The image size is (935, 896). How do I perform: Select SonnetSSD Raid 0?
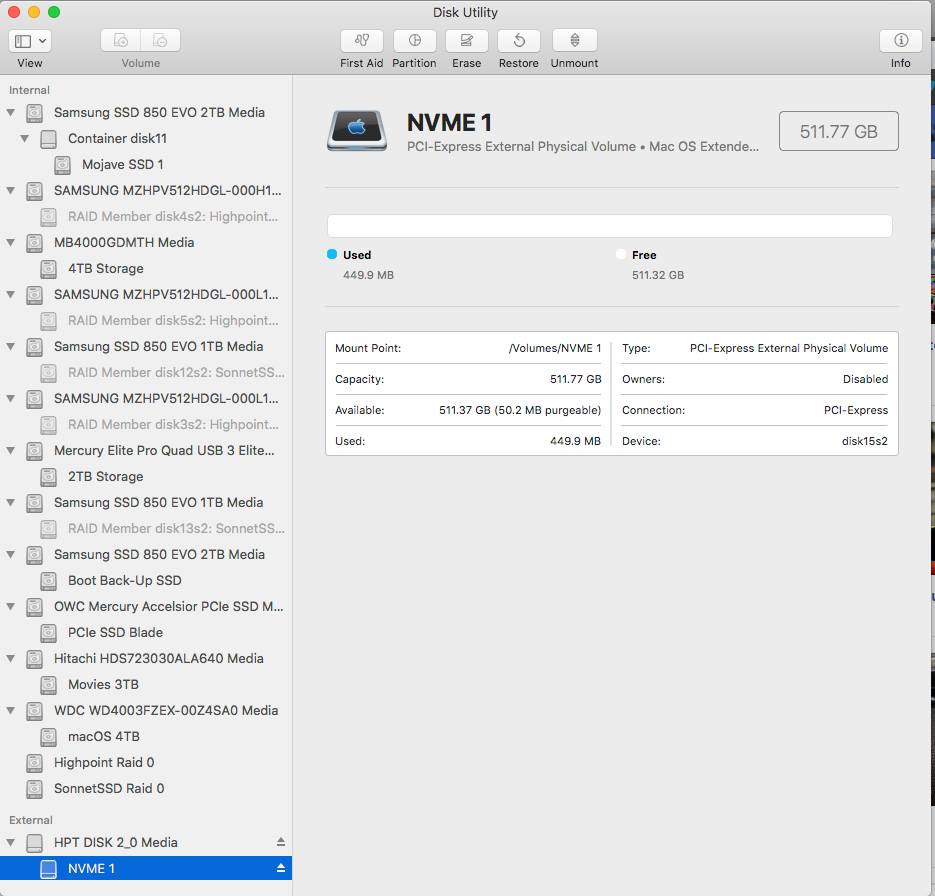pyautogui.click(x=146, y=788)
